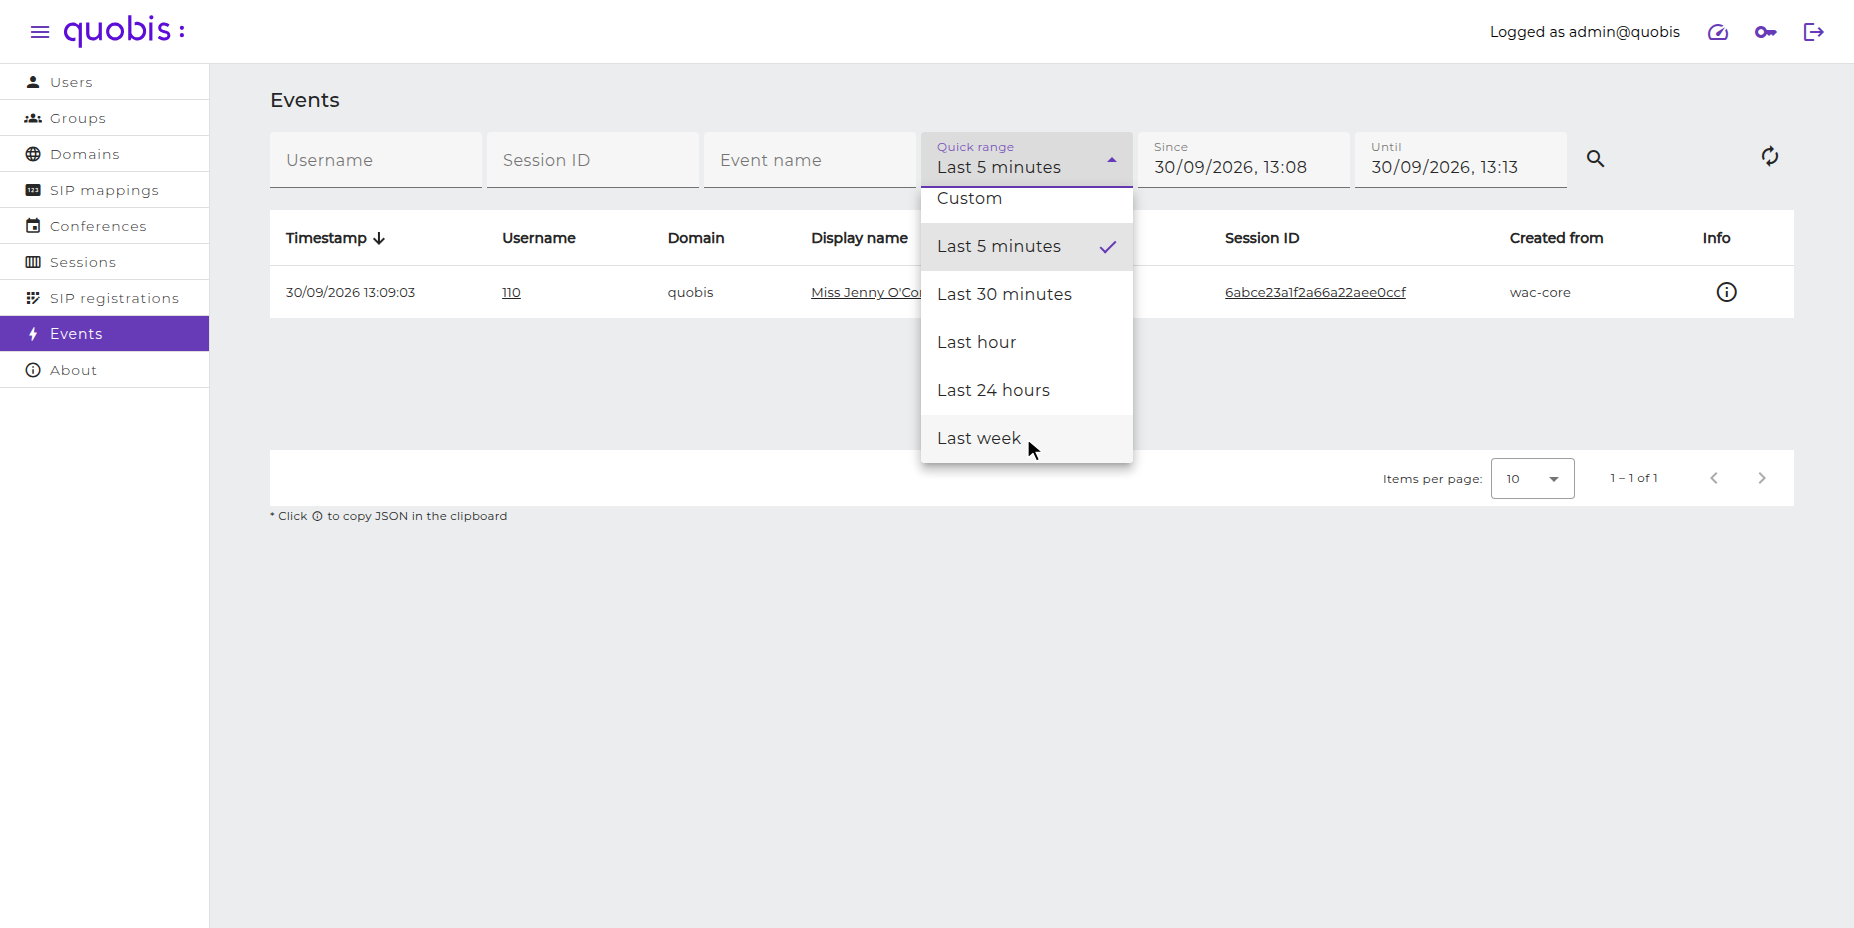The width and height of the screenshot is (1854, 928).
Task: Open the hamburger menu icon
Action: click(x=40, y=32)
